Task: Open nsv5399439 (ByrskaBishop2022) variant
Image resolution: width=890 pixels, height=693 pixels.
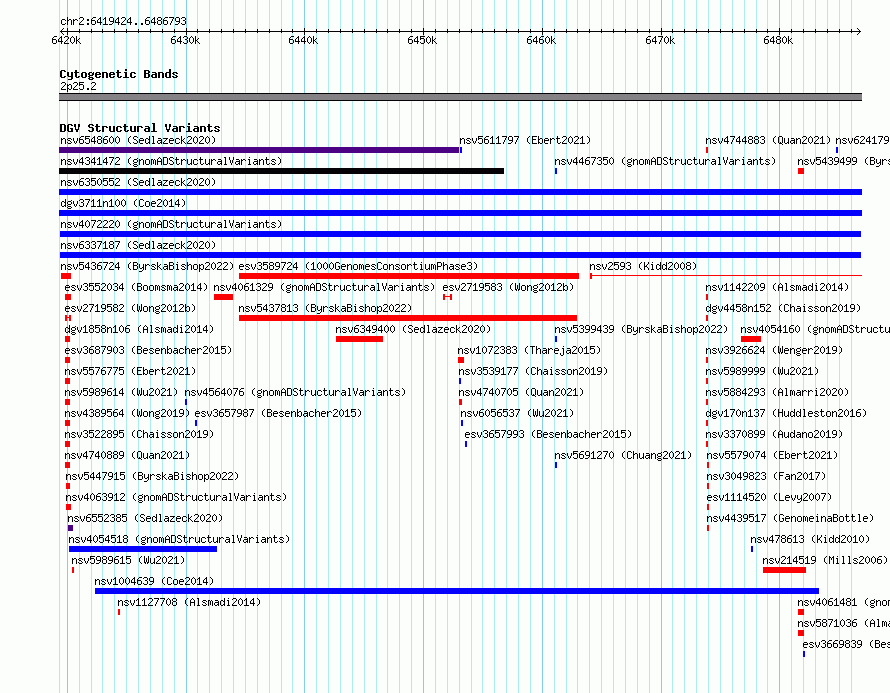Action: [641, 329]
